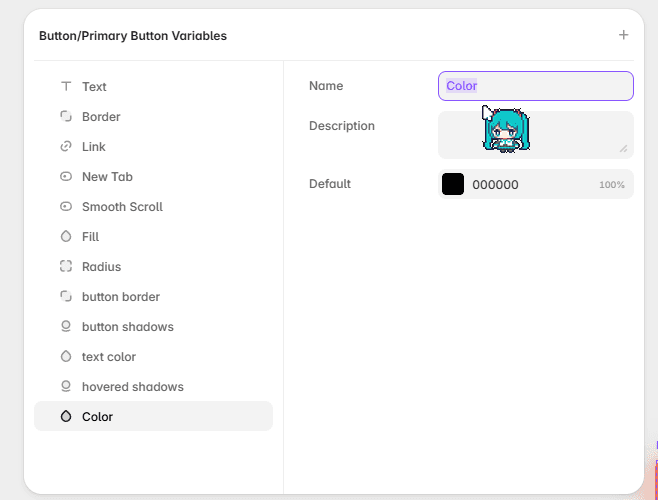Viewport: 658px width, 500px height.
Task: Click the Color variable droplet icon
Action: point(66,416)
